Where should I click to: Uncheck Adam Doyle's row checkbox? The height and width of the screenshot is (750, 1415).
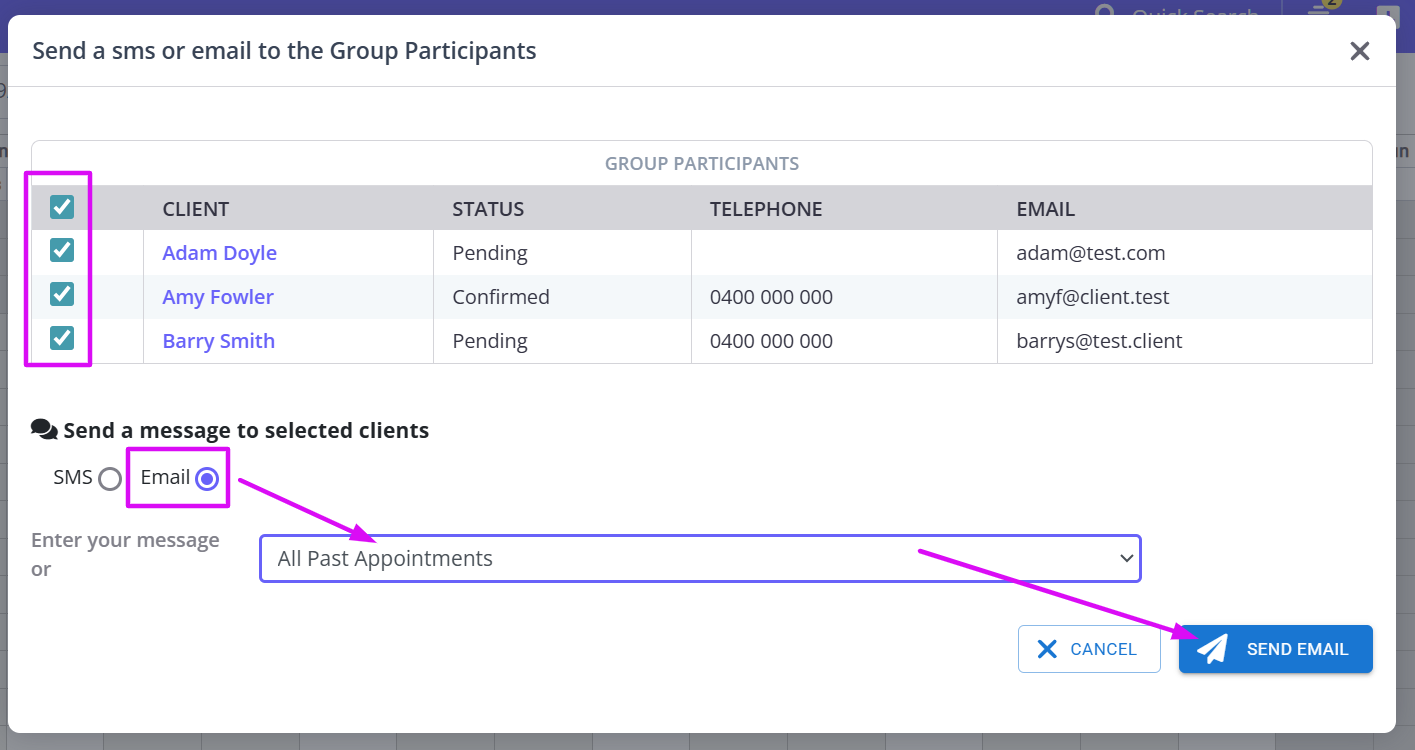pos(62,250)
